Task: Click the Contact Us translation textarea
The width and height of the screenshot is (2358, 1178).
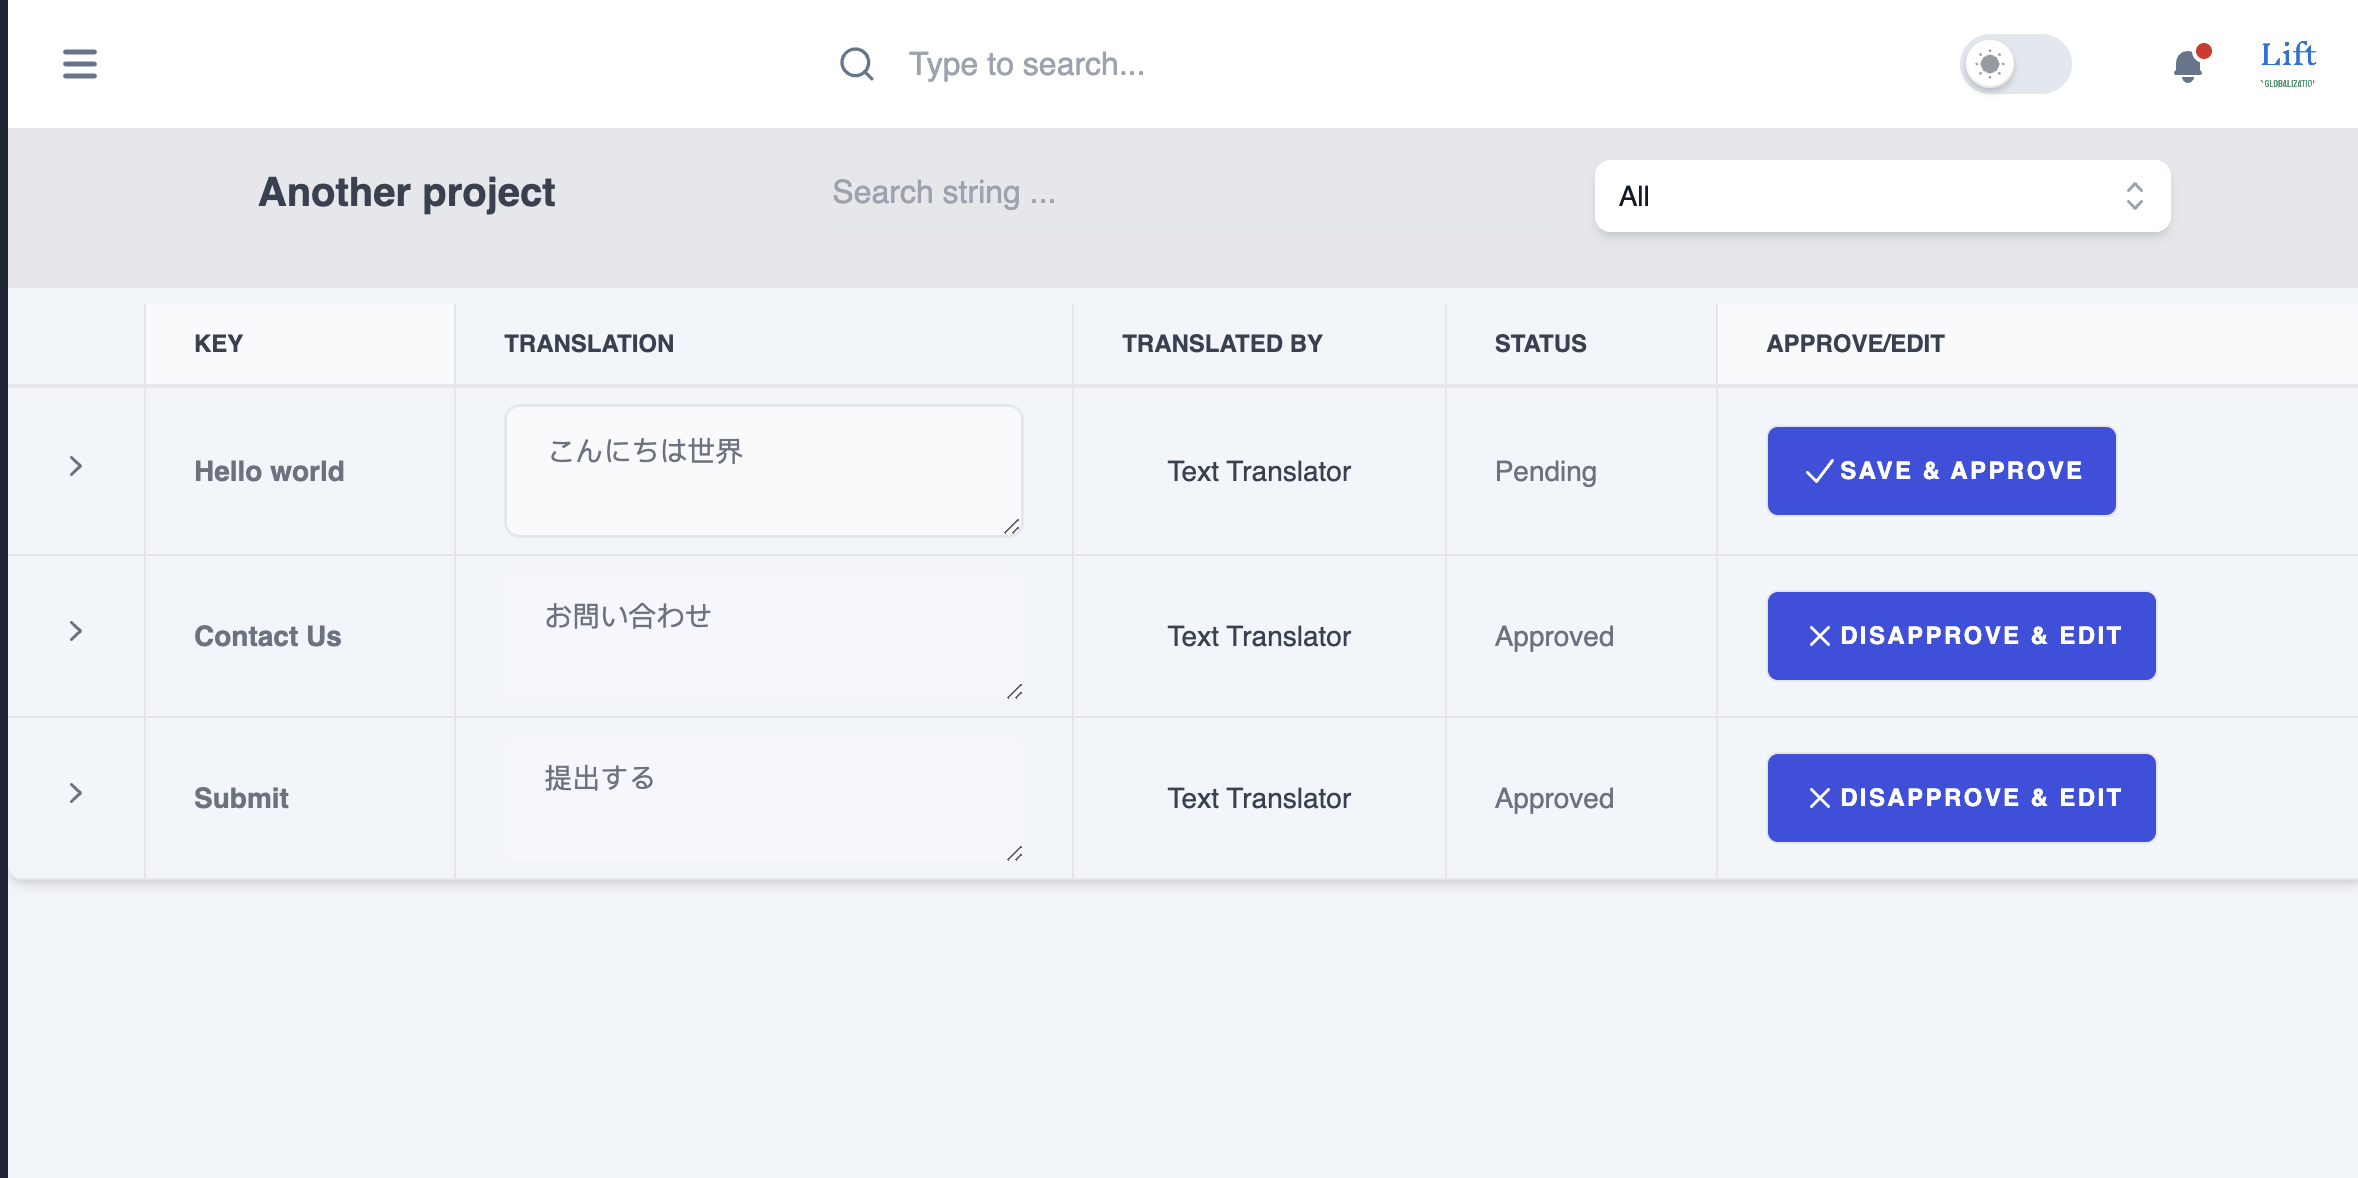Action: [x=763, y=636]
